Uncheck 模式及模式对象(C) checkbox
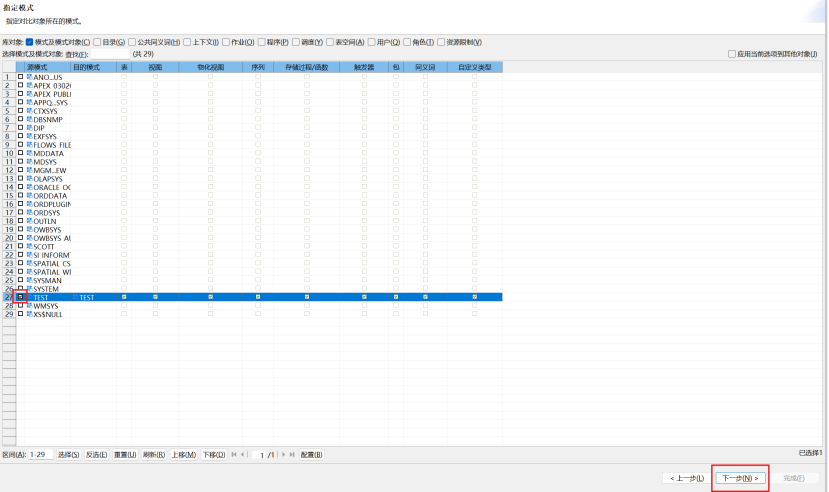The width and height of the screenshot is (829, 492). (30, 42)
